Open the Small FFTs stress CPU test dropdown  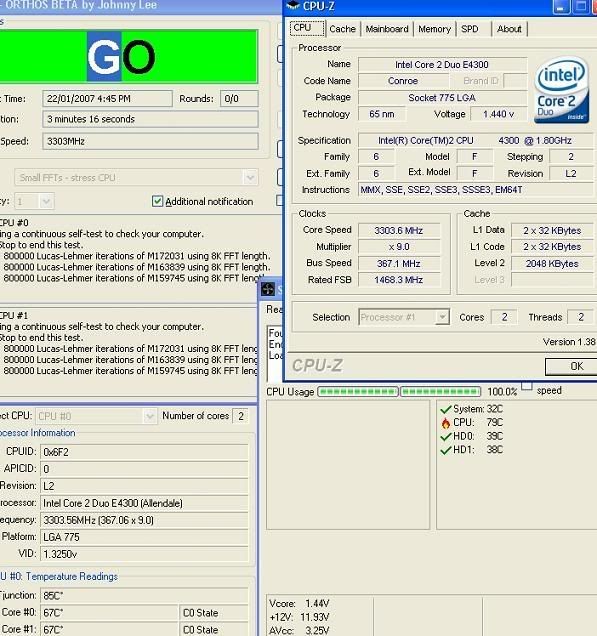click(136, 178)
